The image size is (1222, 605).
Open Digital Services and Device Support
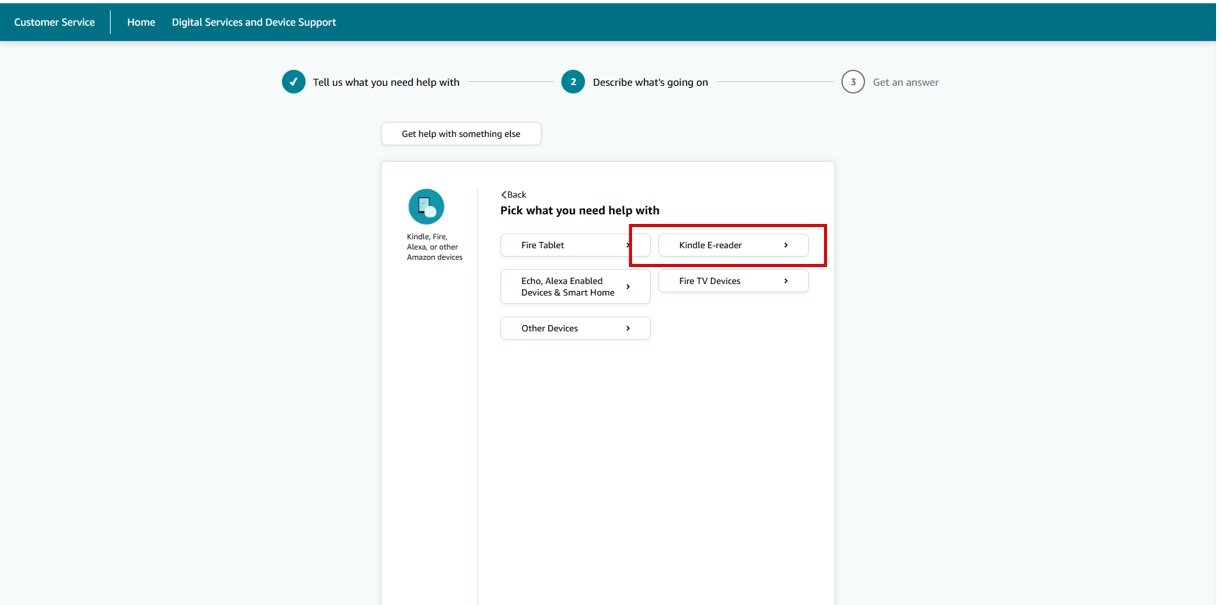(x=254, y=22)
